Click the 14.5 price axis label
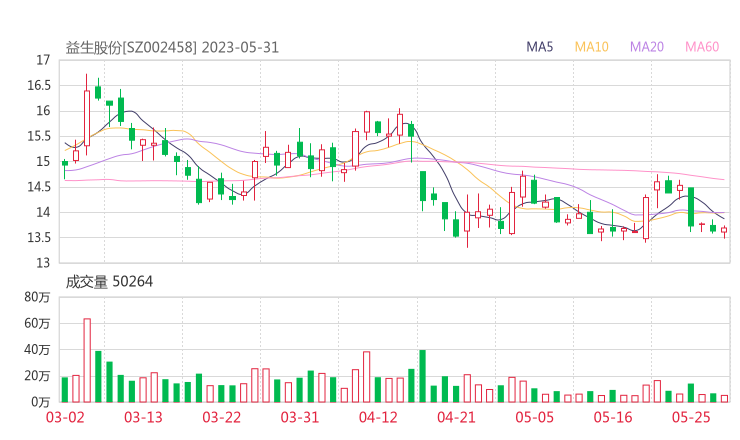The width and height of the screenshot is (740, 440). tap(39, 187)
